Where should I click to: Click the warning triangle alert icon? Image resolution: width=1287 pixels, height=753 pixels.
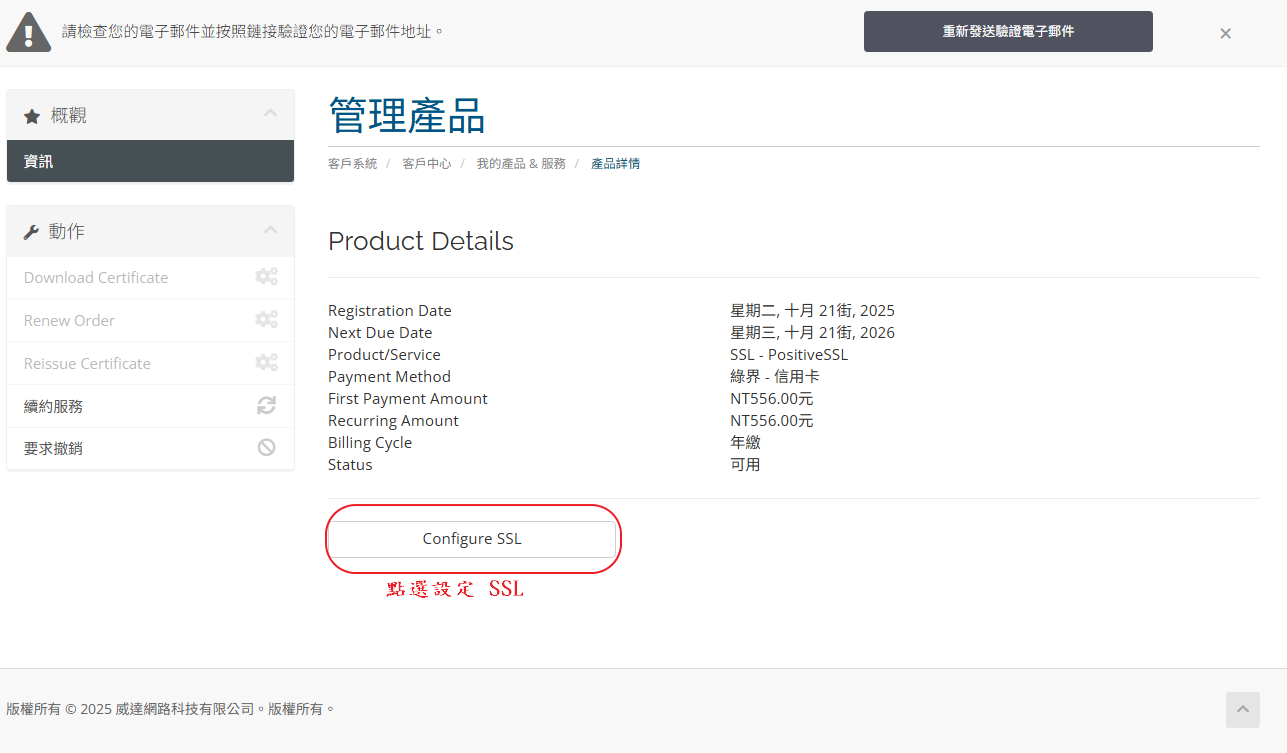(x=28, y=33)
